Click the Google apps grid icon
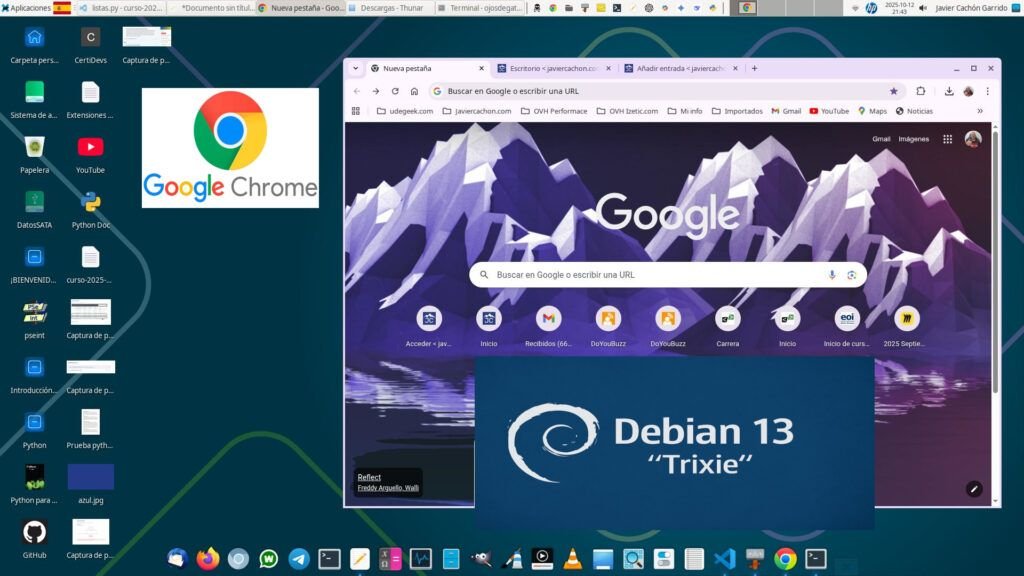 [x=947, y=139]
